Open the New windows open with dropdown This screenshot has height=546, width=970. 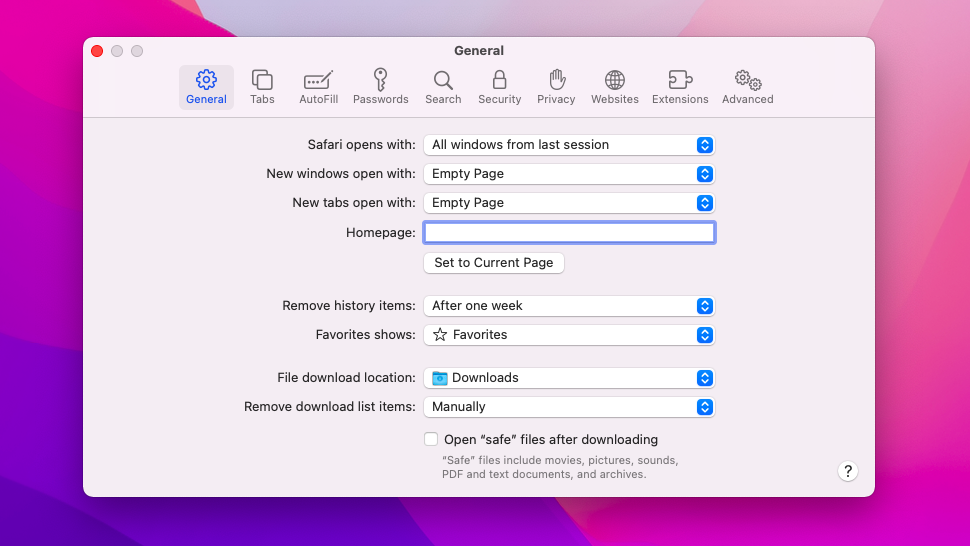tap(569, 174)
